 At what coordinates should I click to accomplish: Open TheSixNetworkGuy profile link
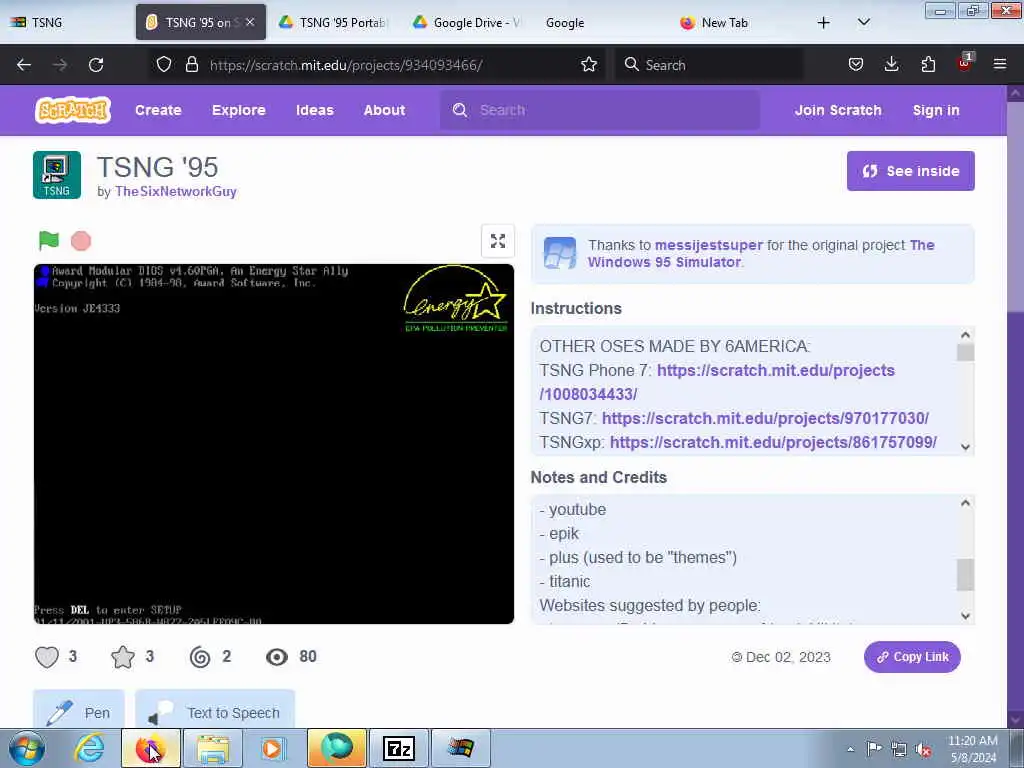pyautogui.click(x=176, y=191)
